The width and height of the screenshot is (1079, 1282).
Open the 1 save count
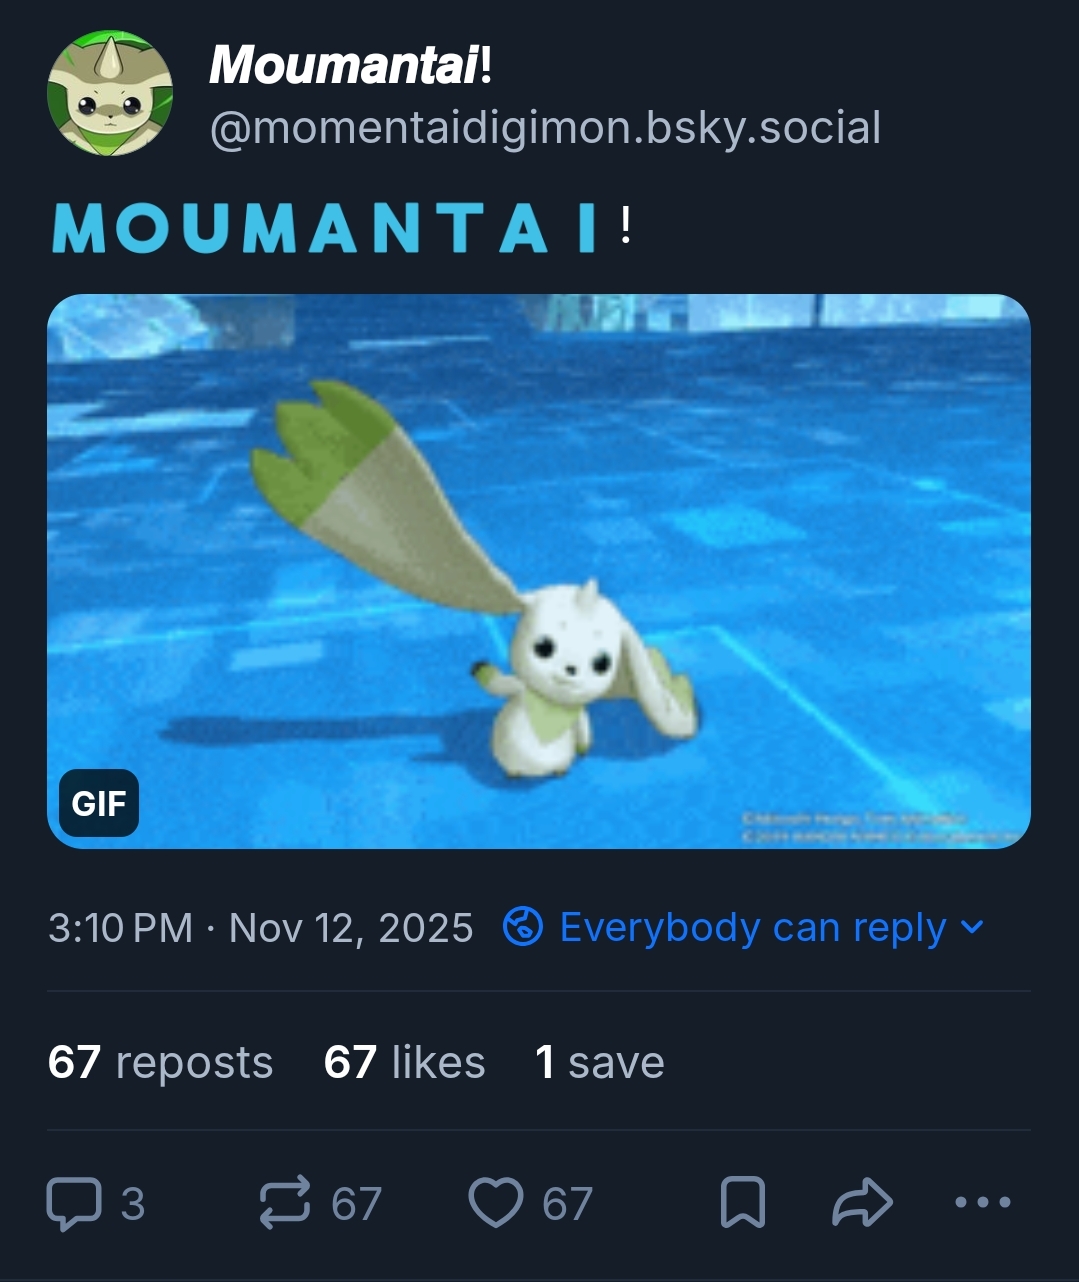click(599, 1062)
